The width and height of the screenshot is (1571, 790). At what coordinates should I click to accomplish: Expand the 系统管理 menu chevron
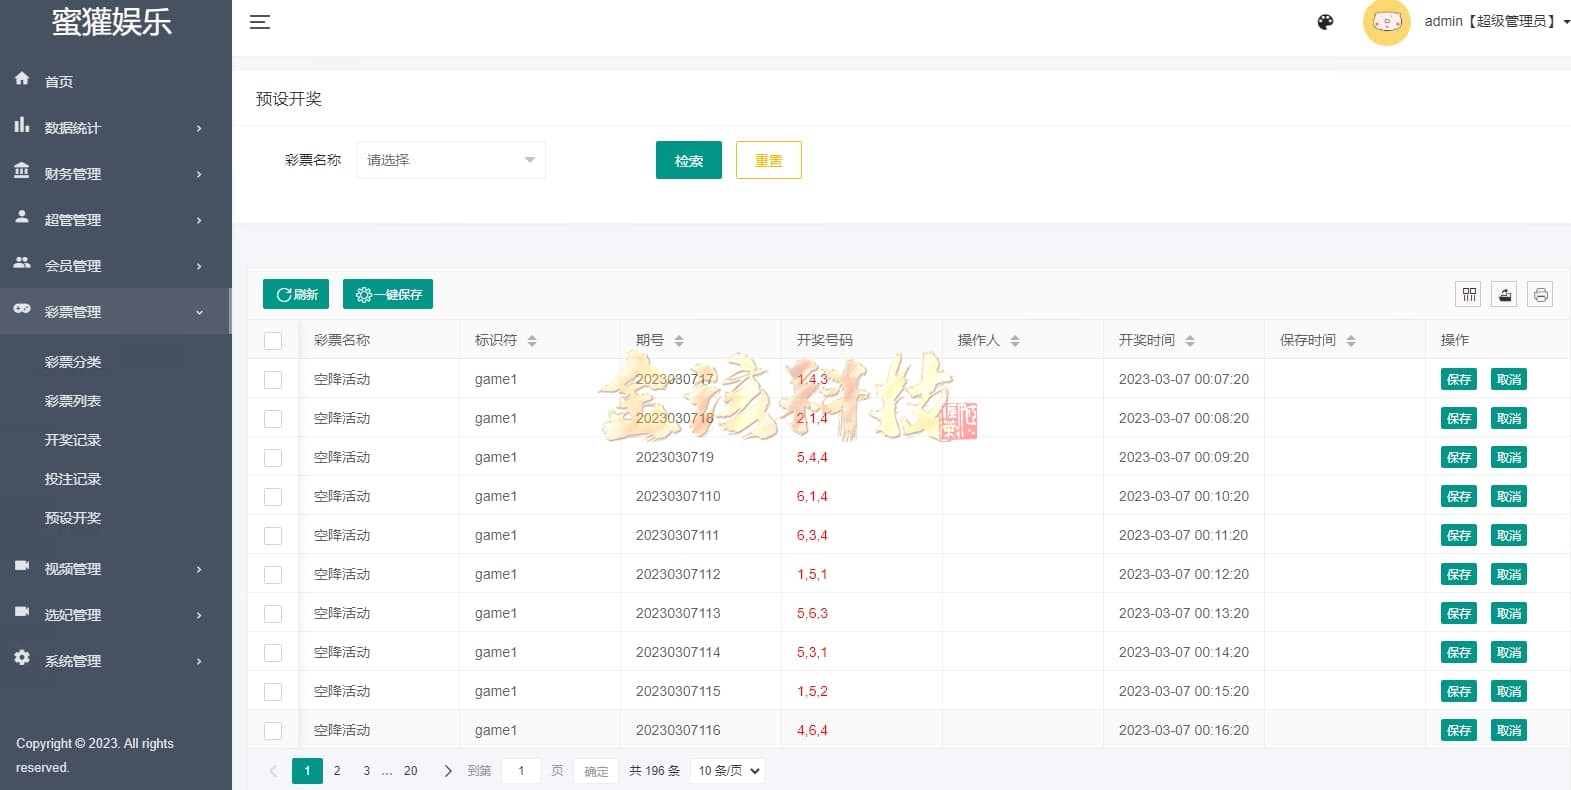(x=199, y=661)
